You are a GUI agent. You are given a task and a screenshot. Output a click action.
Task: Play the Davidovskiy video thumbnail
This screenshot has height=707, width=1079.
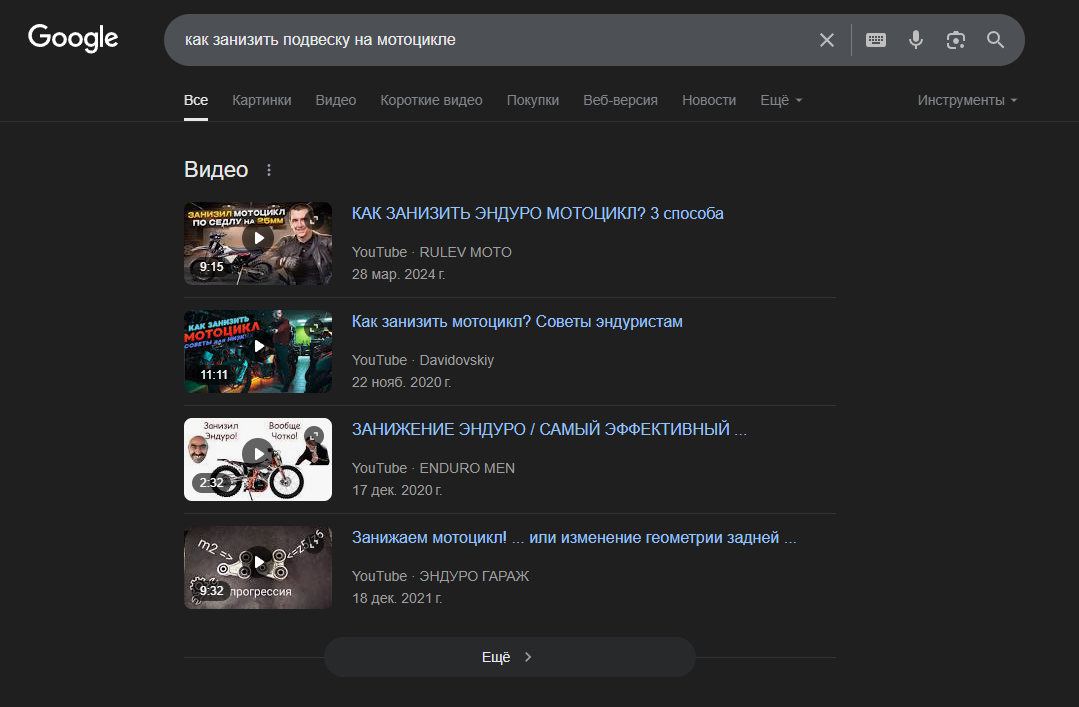(258, 352)
